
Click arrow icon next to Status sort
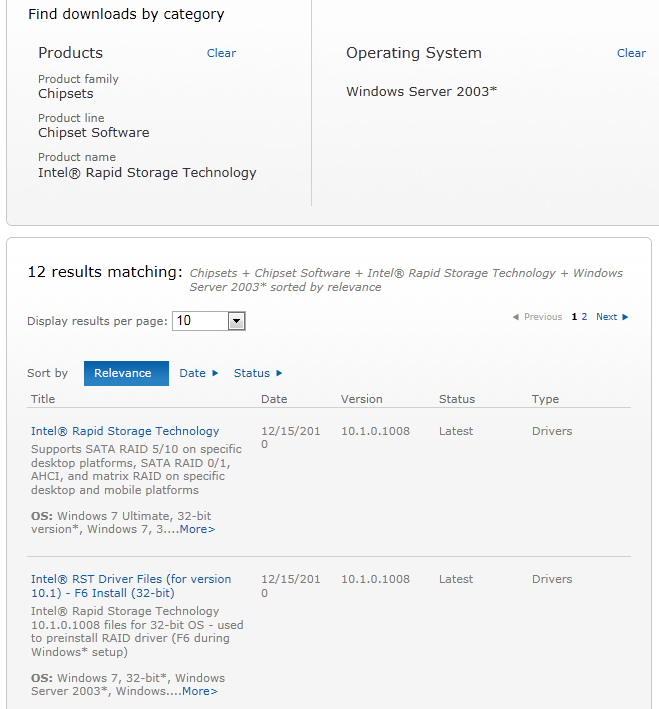pyautogui.click(x=279, y=373)
